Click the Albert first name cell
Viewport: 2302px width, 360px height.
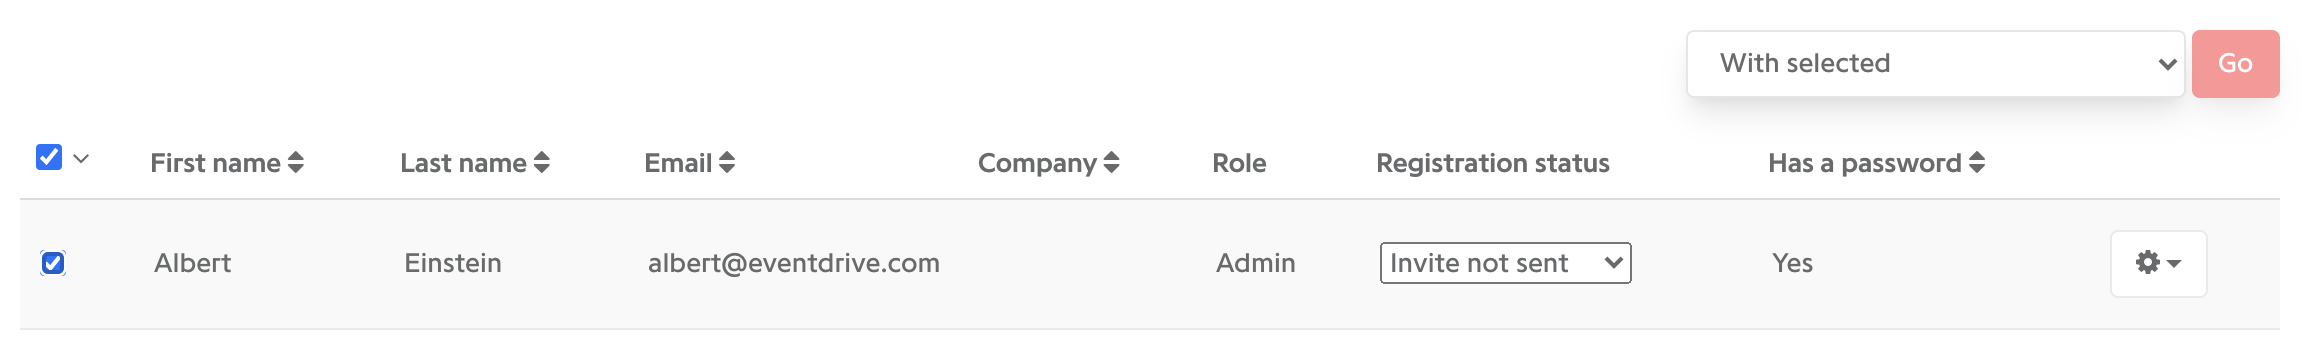[192, 263]
